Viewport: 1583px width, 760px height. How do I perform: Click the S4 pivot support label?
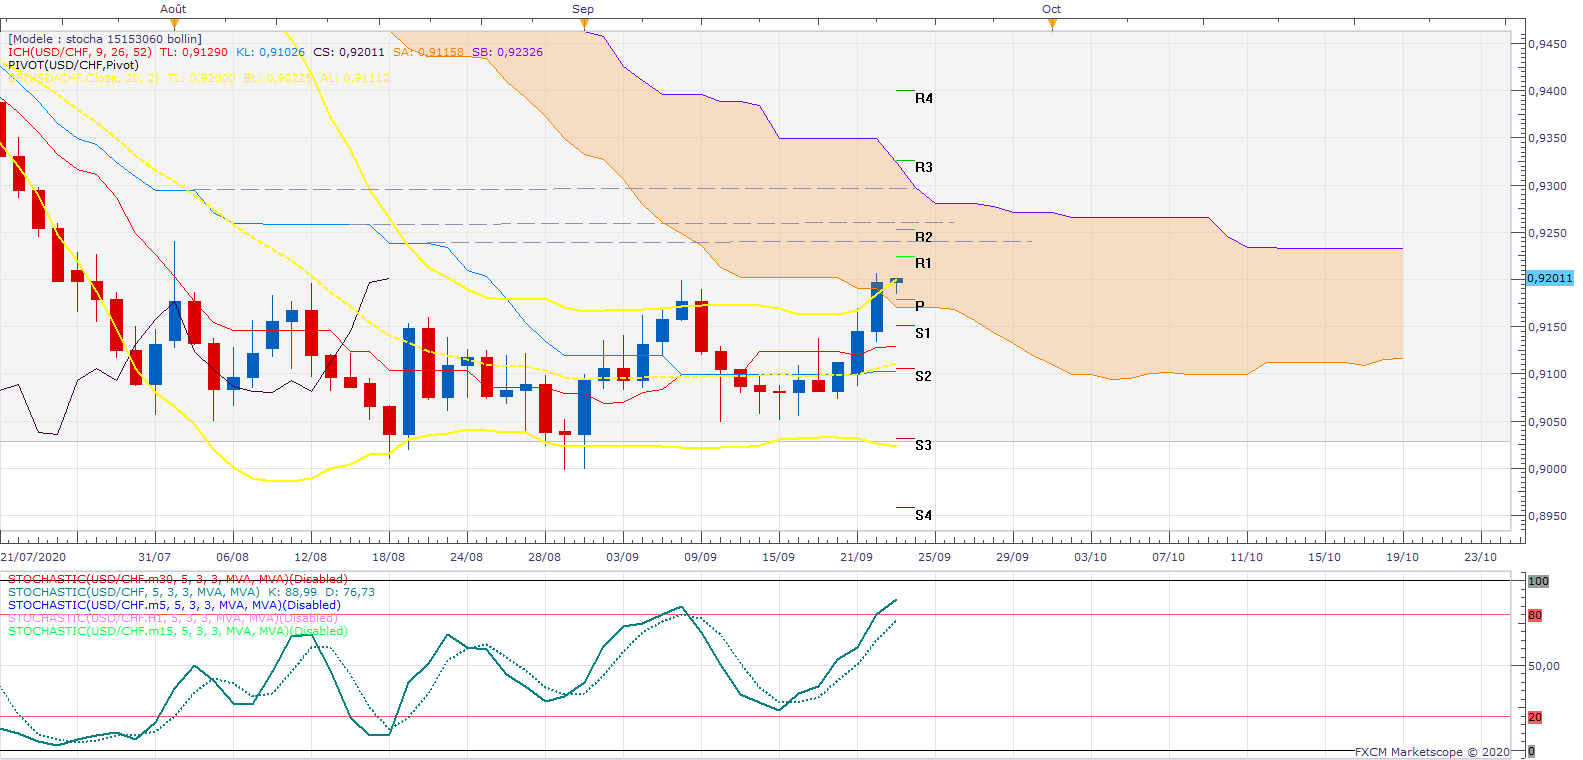(923, 515)
